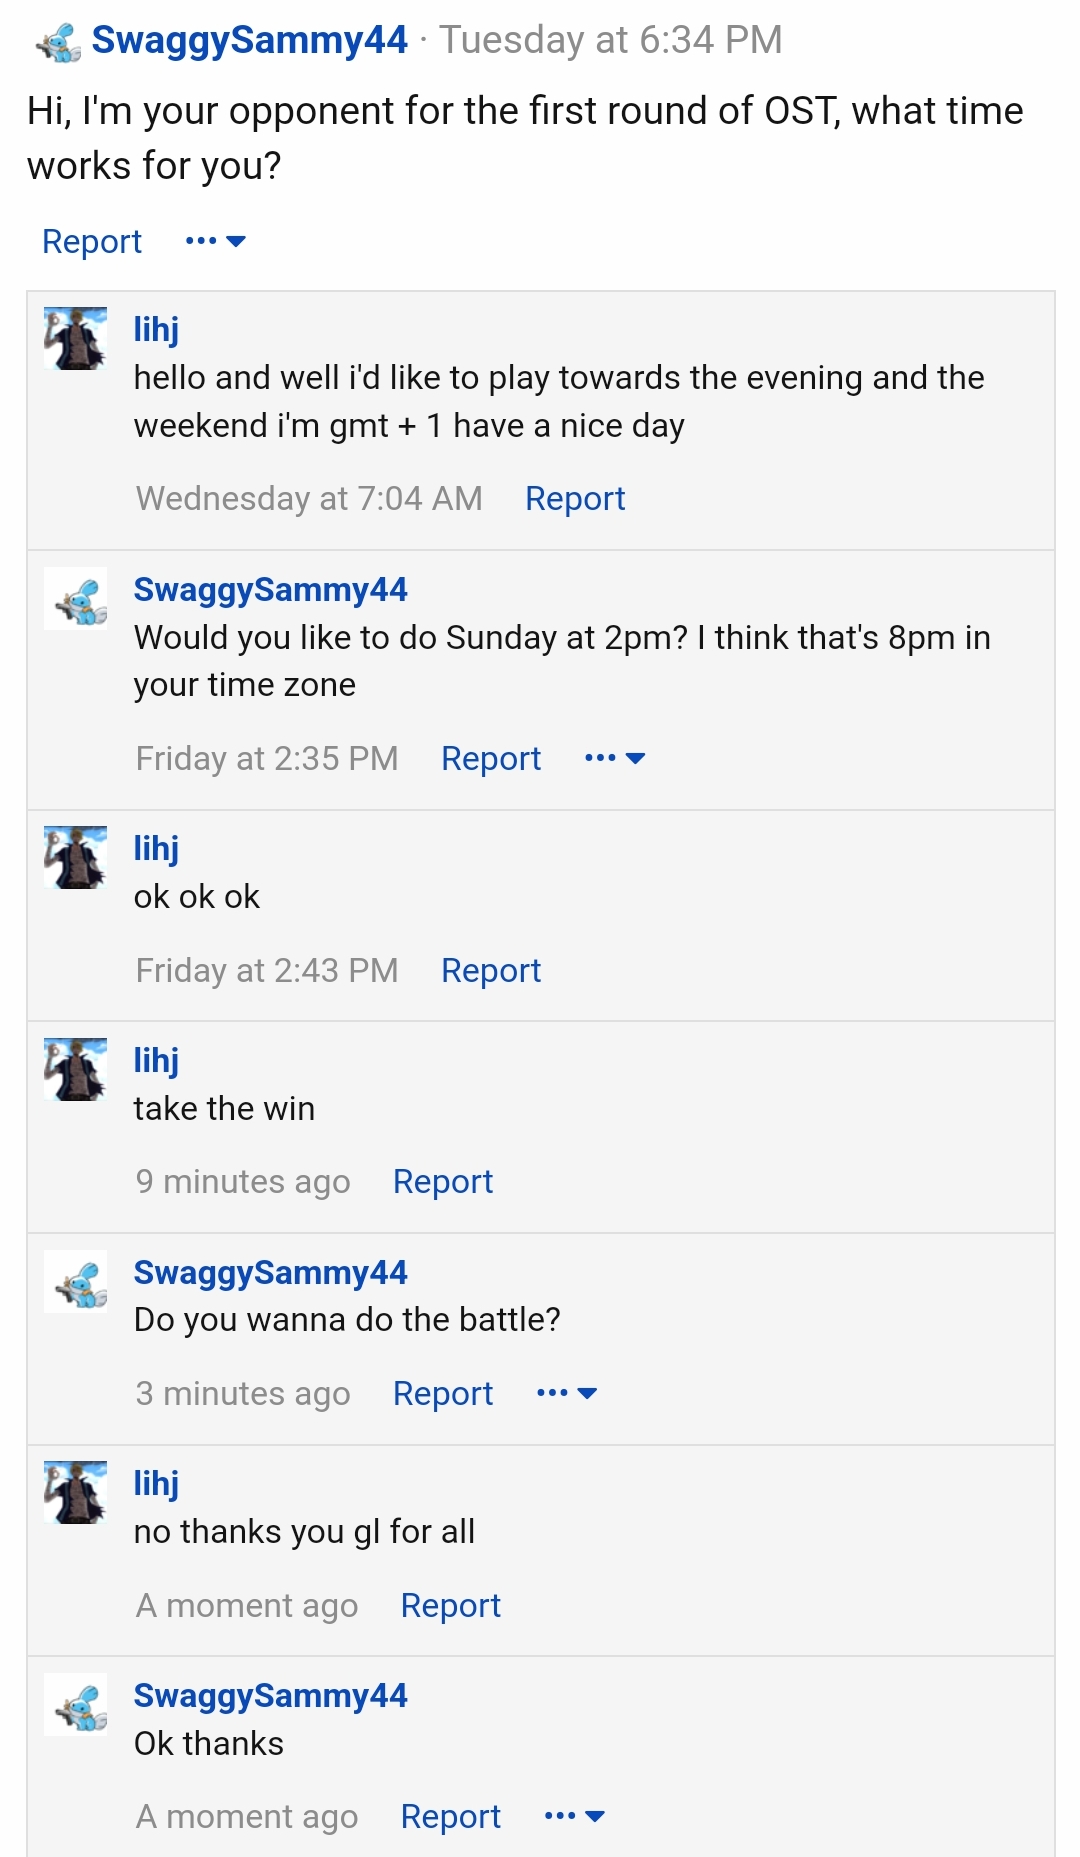Click SwaggySammy44's avatar beside 'Do you wanna do the battle?'
Viewport: 1080px width, 1857px height.
75,1281
